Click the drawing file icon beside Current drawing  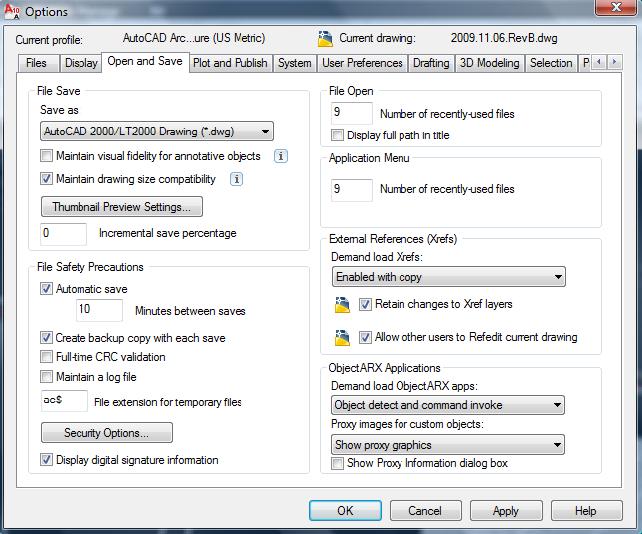pyautogui.click(x=325, y=38)
